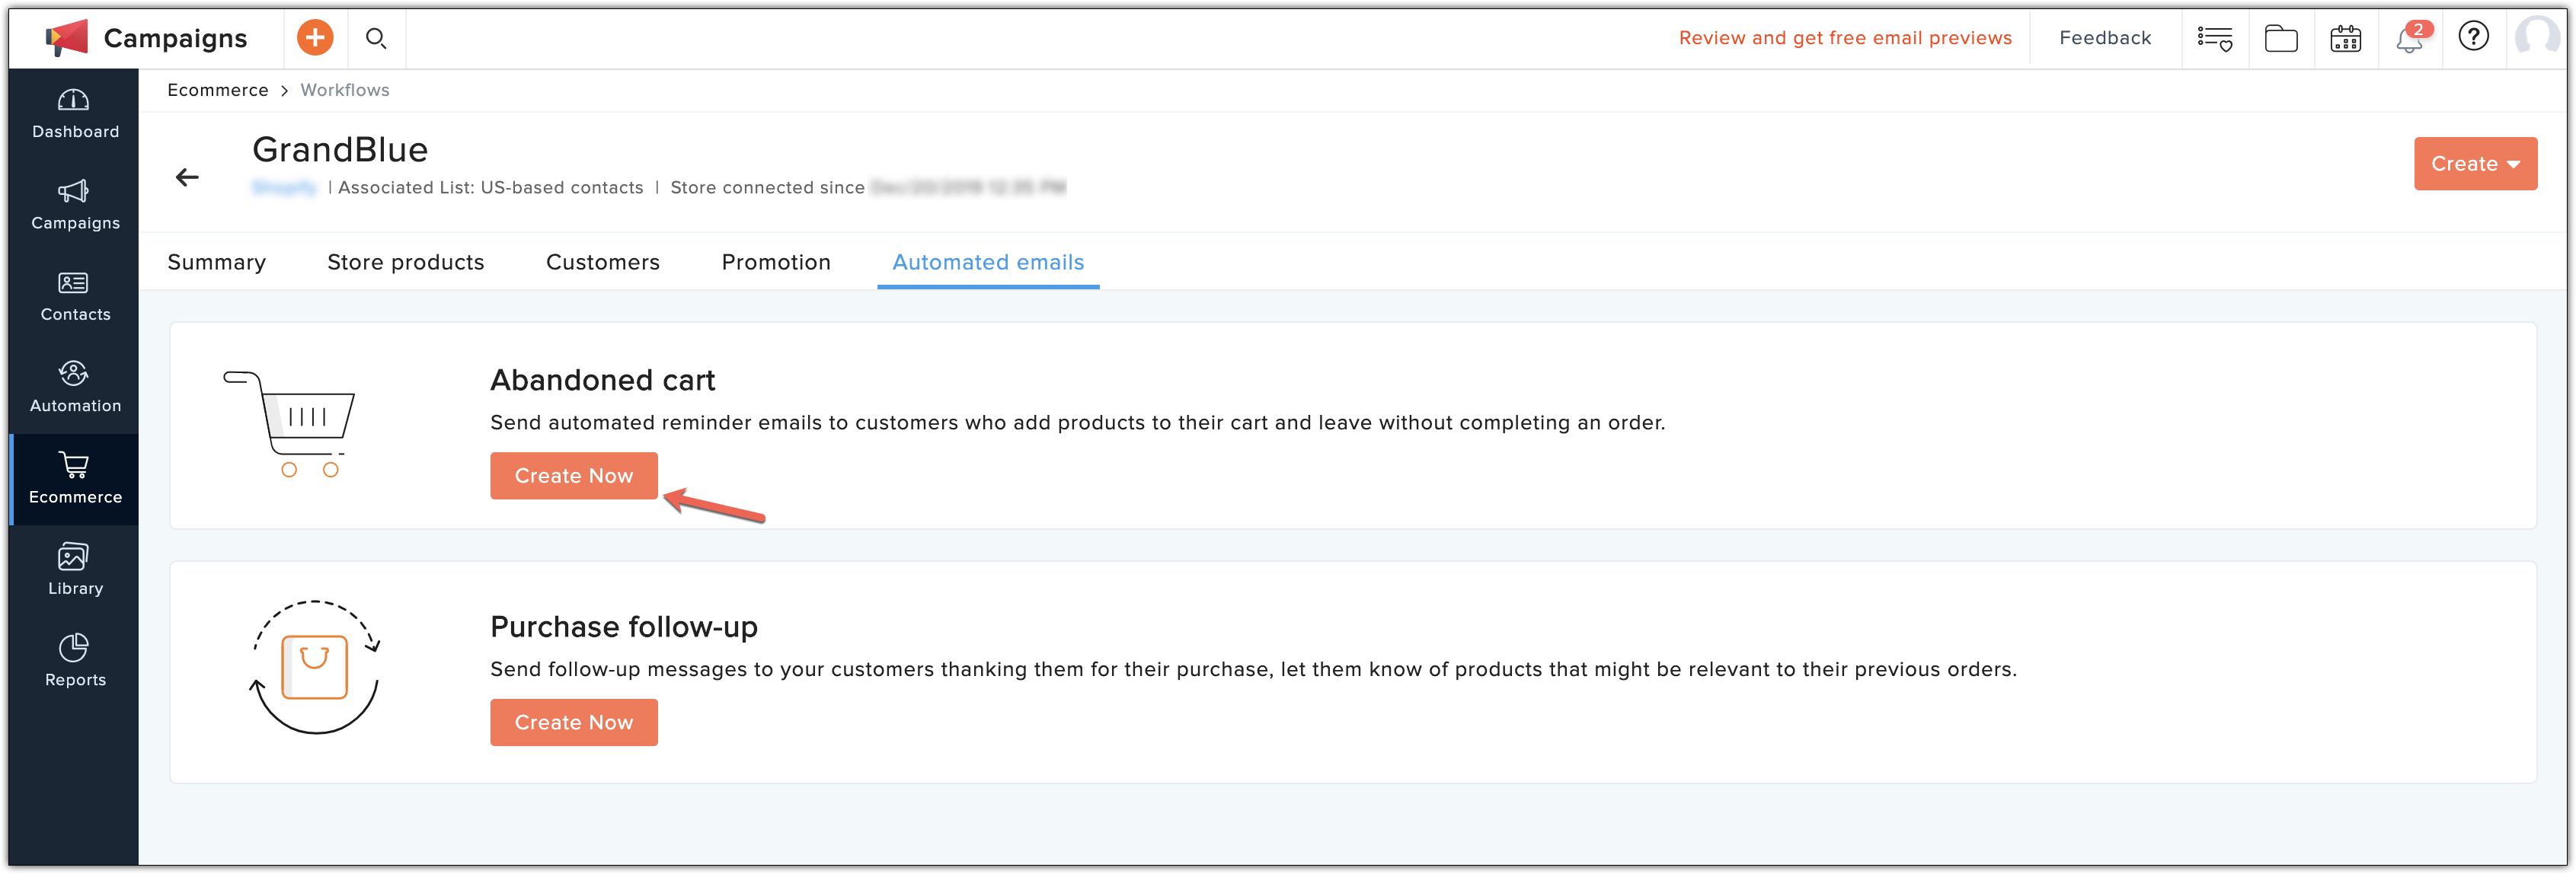The height and width of the screenshot is (874, 2576).
Task: Click Create Now for Purchase follow-up
Action: pyautogui.click(x=574, y=721)
